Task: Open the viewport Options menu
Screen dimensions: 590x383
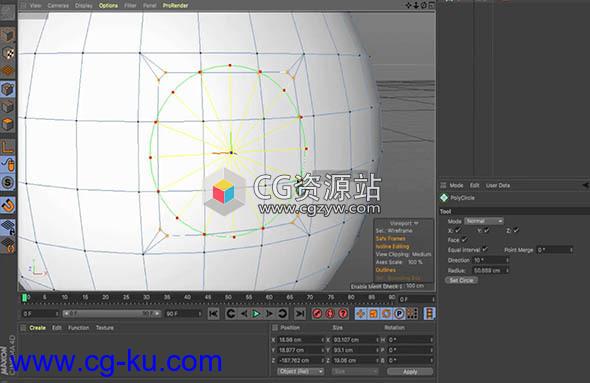Action: 108,5
